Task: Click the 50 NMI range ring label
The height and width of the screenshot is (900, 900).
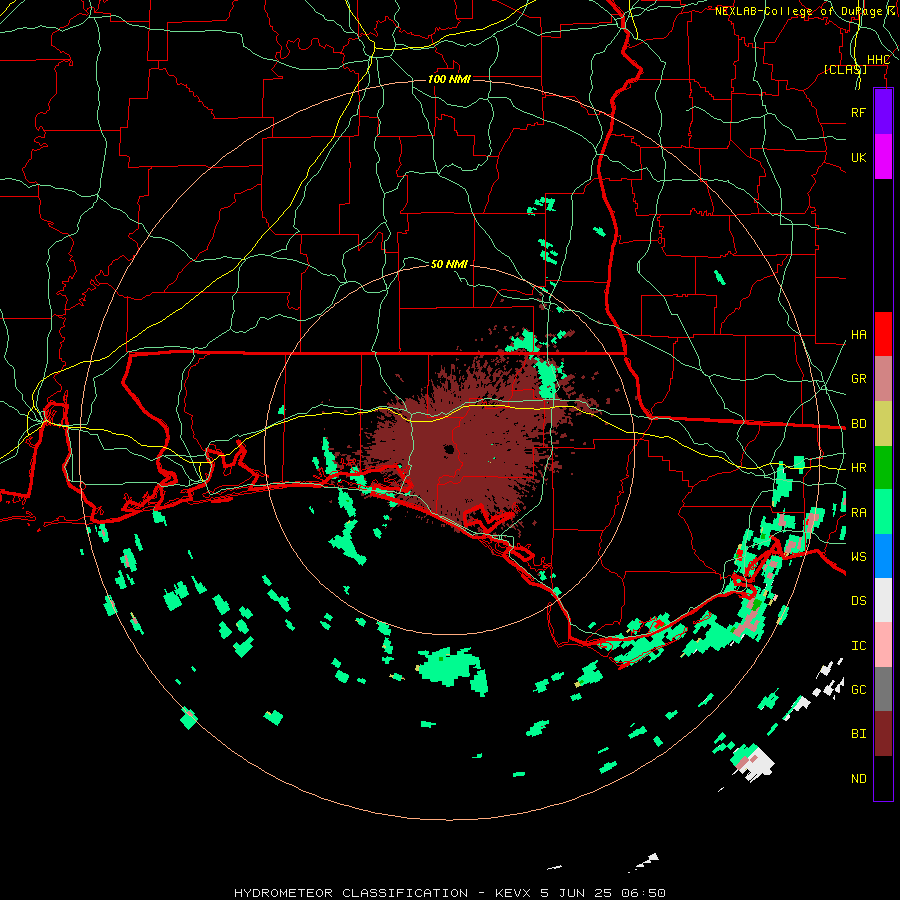Action: pyautogui.click(x=449, y=264)
